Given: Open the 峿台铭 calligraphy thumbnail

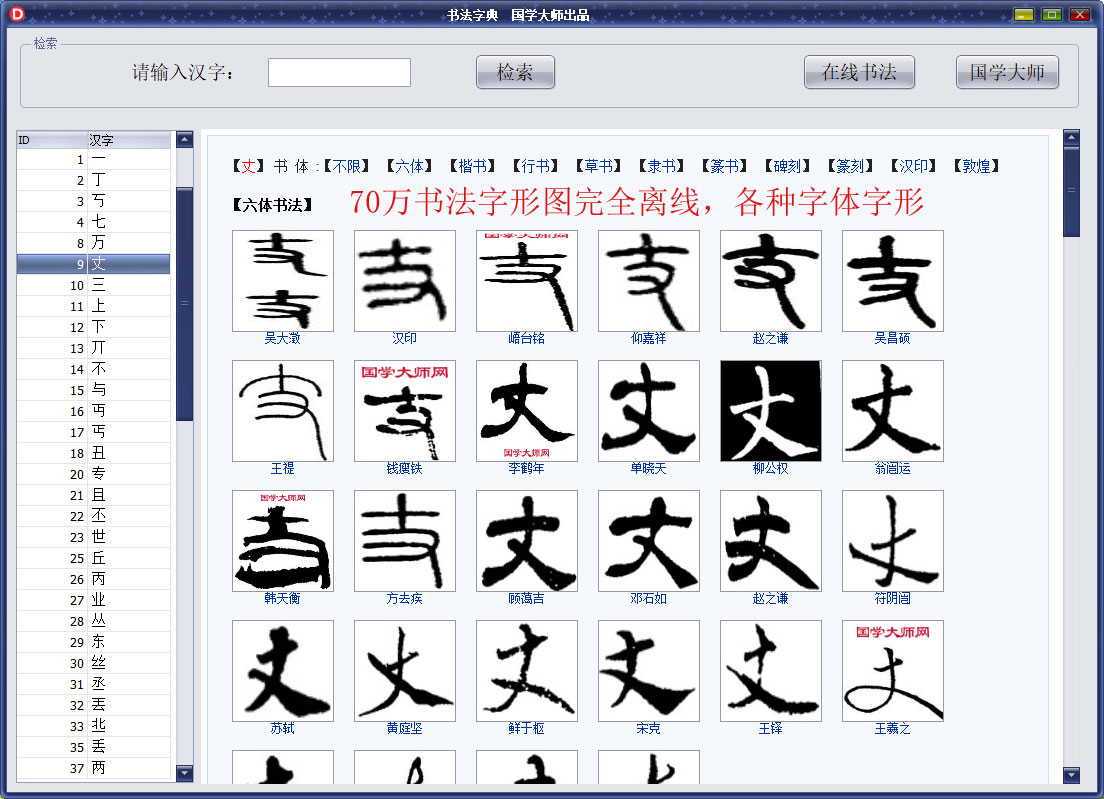Looking at the screenshot, I should pyautogui.click(x=527, y=281).
